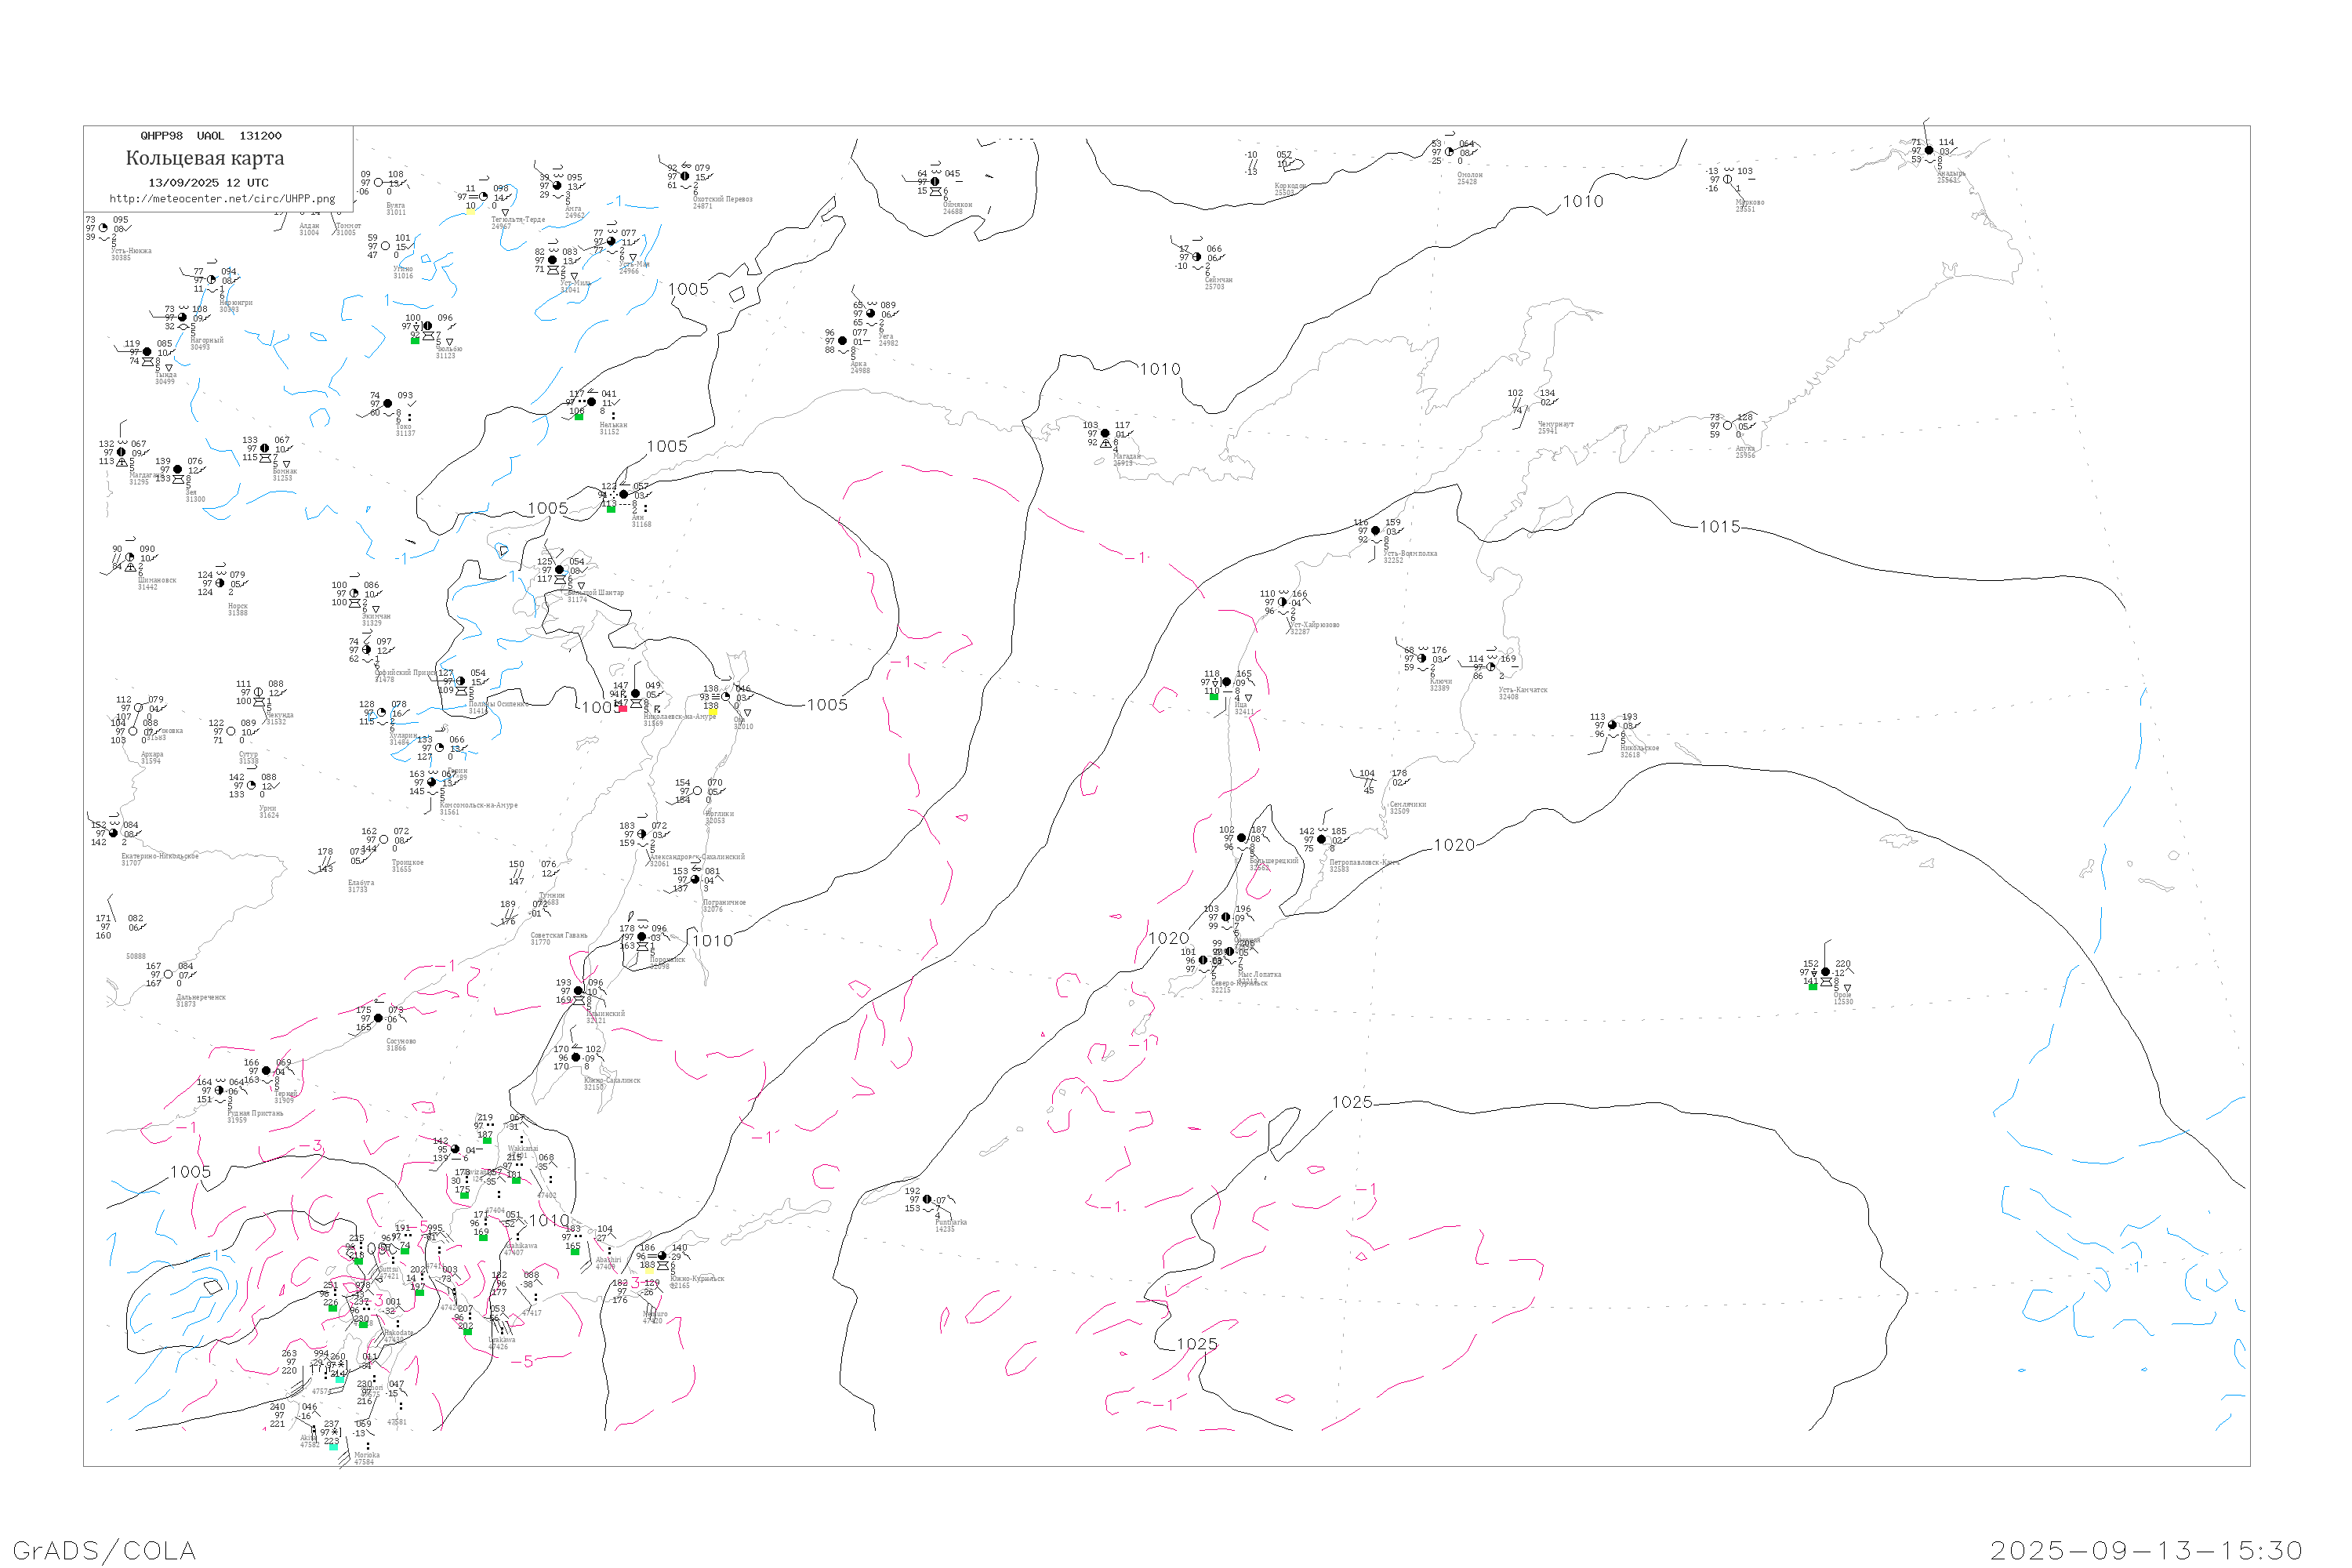The image size is (2352, 1568).
Task: Click the Бомнак station half-filled circle
Action: pos(265,449)
